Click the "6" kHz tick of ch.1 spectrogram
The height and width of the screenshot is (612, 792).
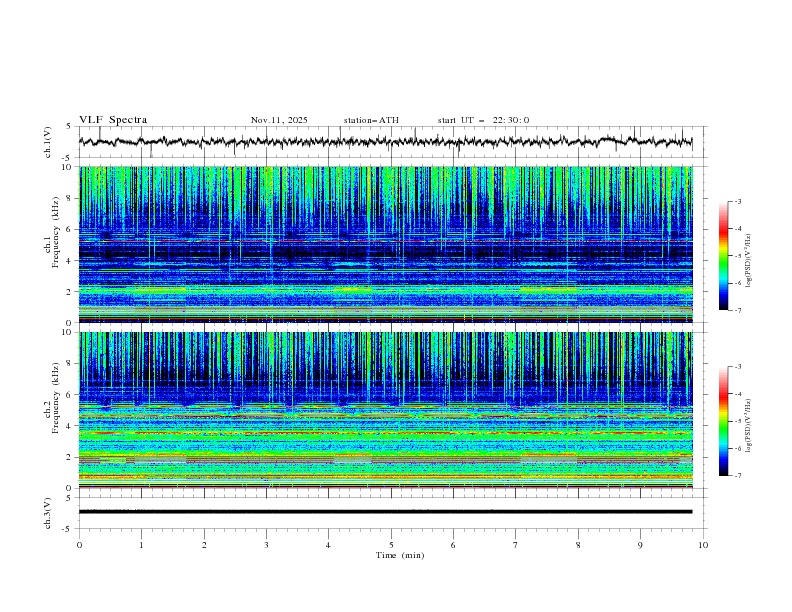(x=70, y=229)
